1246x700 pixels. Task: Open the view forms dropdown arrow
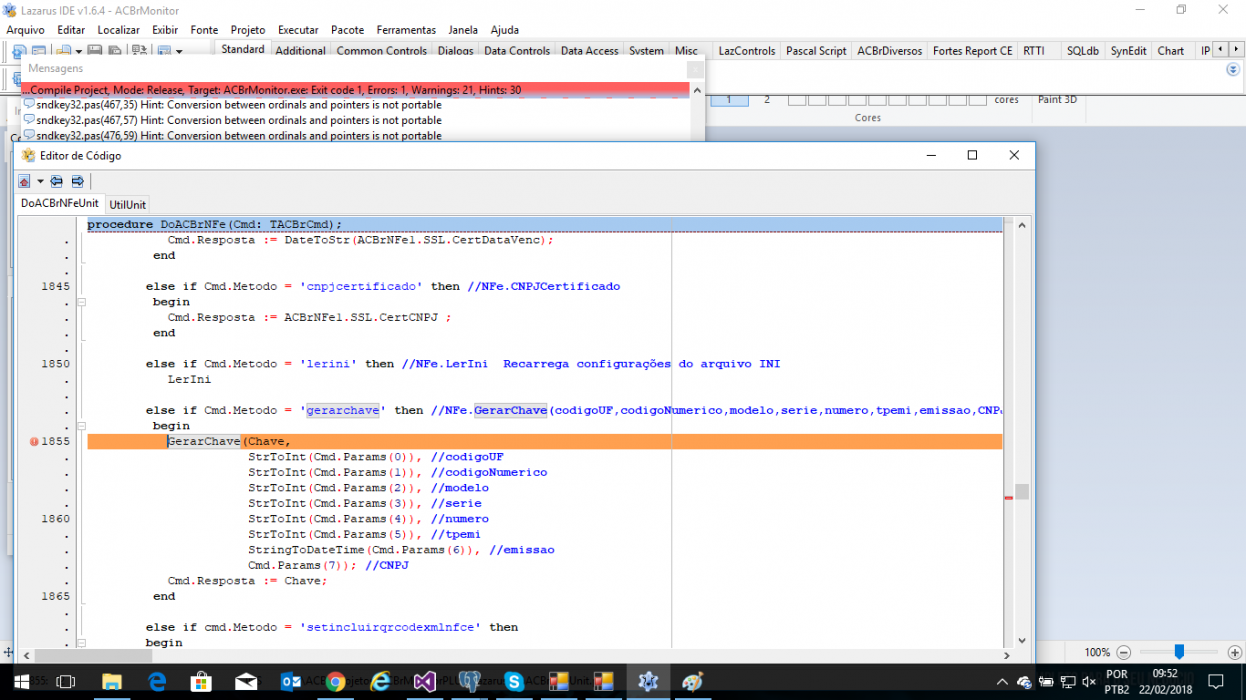[178, 51]
